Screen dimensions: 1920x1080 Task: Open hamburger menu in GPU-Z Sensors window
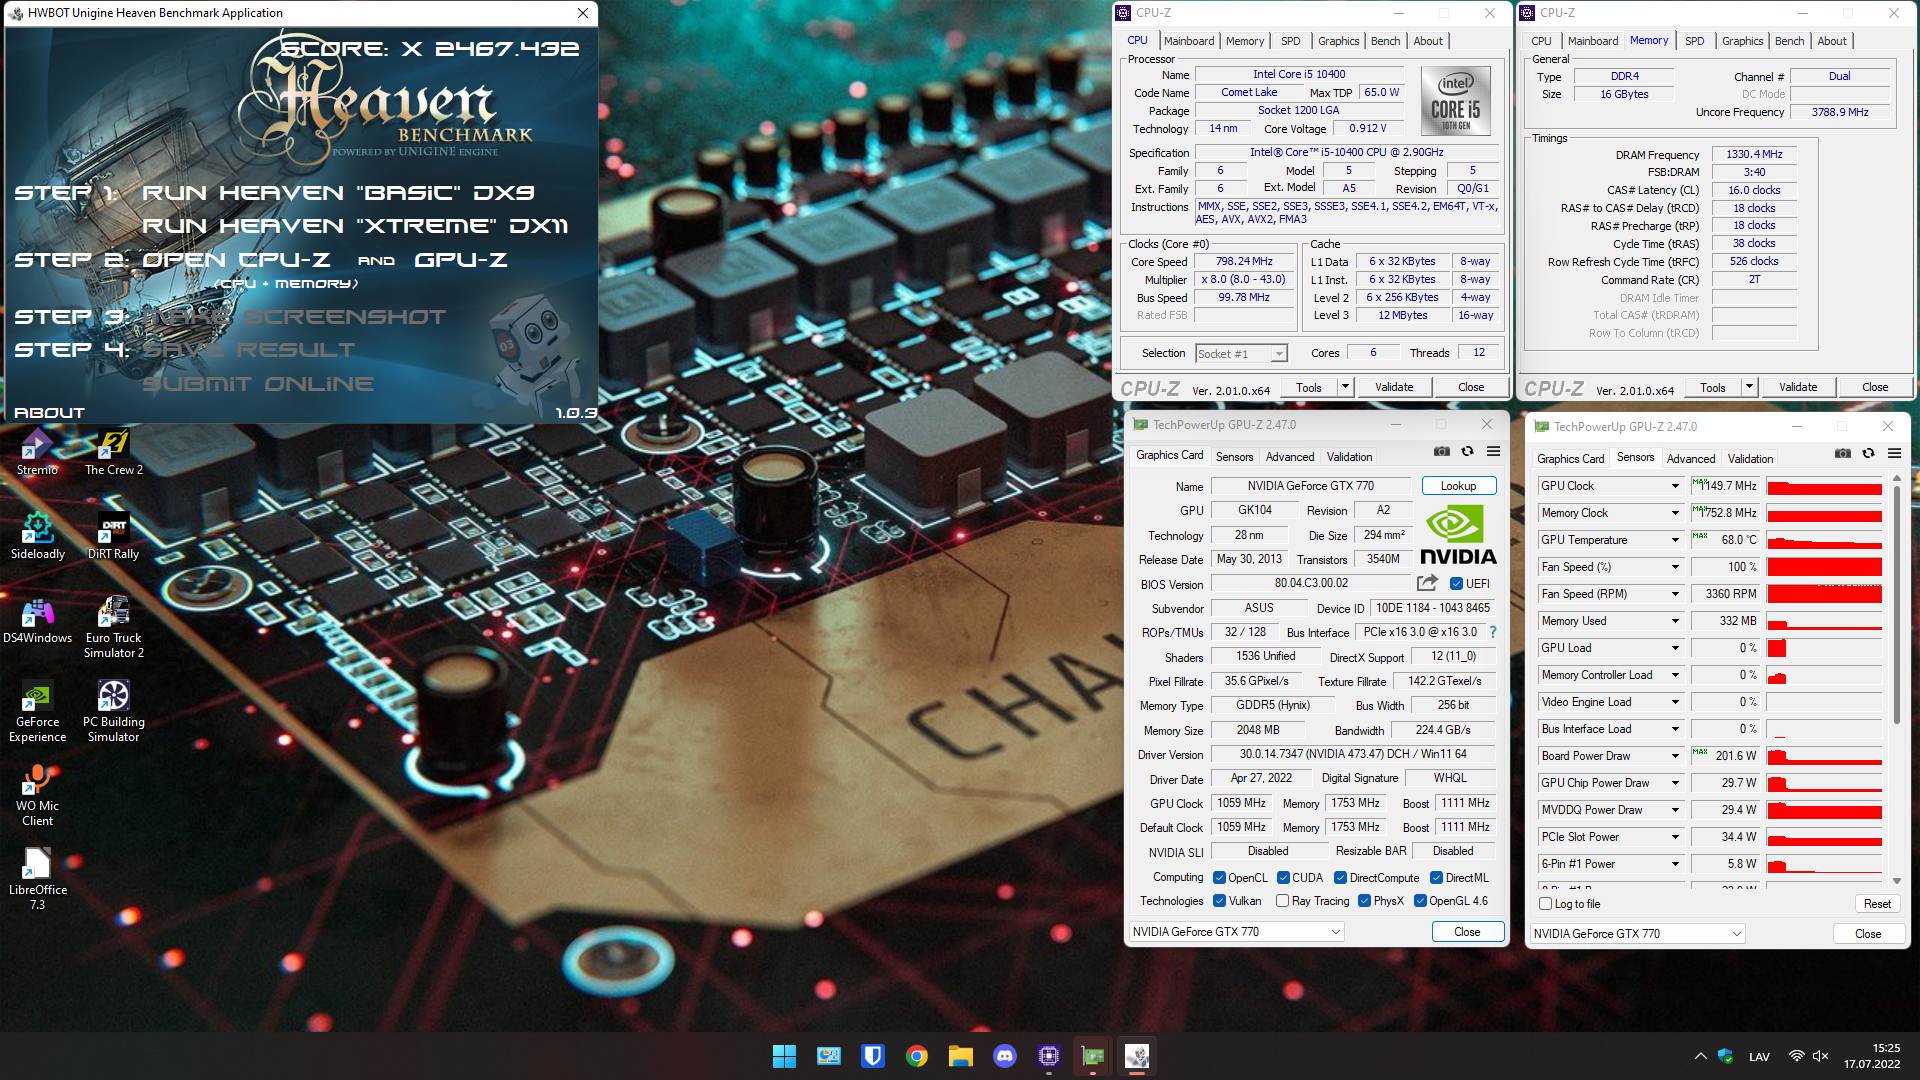[1894, 454]
